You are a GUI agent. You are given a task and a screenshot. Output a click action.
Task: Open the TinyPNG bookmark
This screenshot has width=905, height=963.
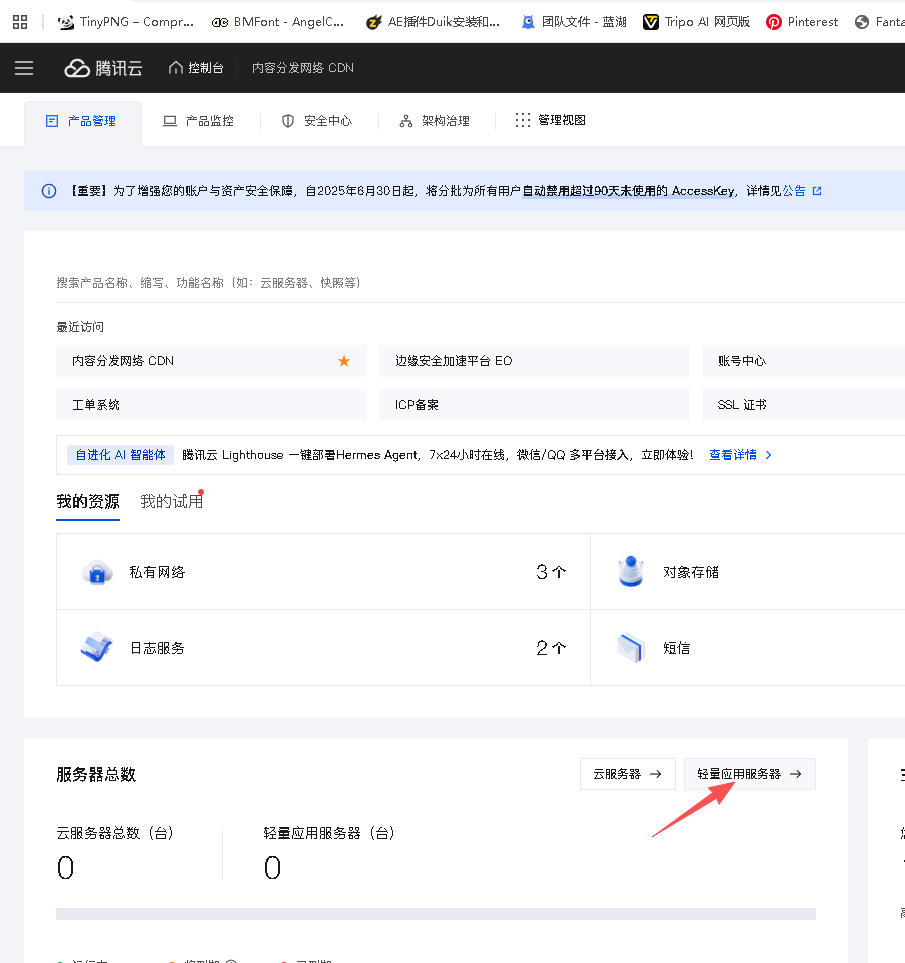(126, 22)
